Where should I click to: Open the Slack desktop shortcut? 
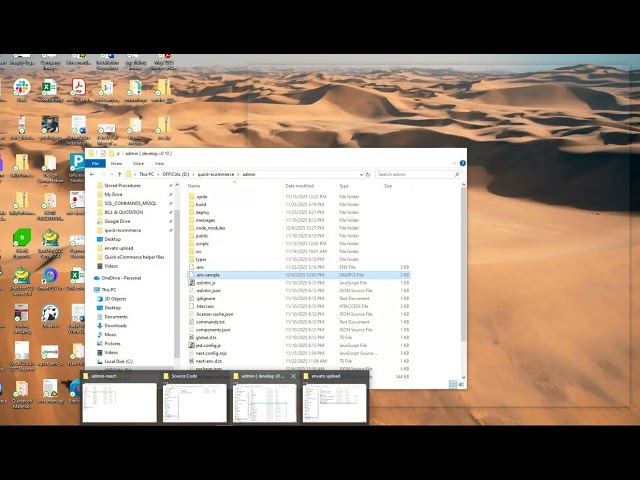pyautogui.click(x=22, y=88)
